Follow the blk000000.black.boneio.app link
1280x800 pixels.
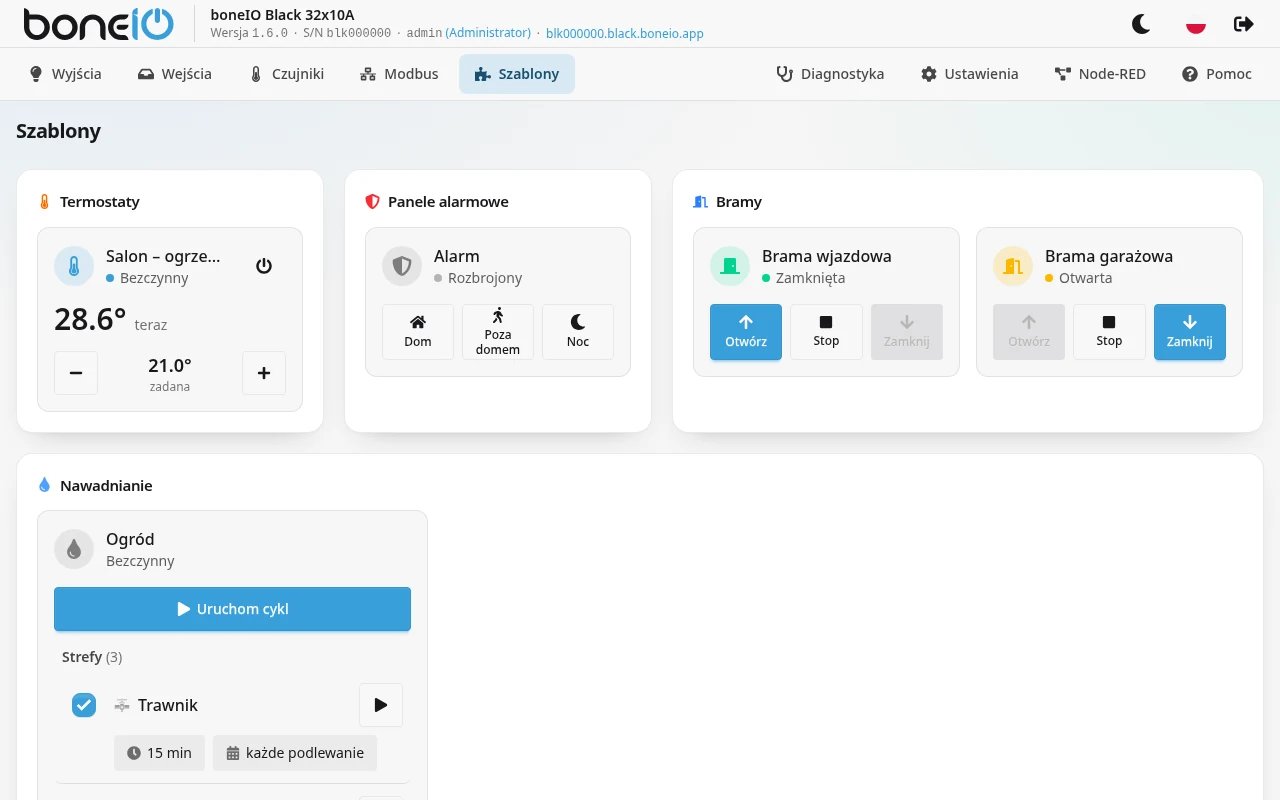click(625, 33)
